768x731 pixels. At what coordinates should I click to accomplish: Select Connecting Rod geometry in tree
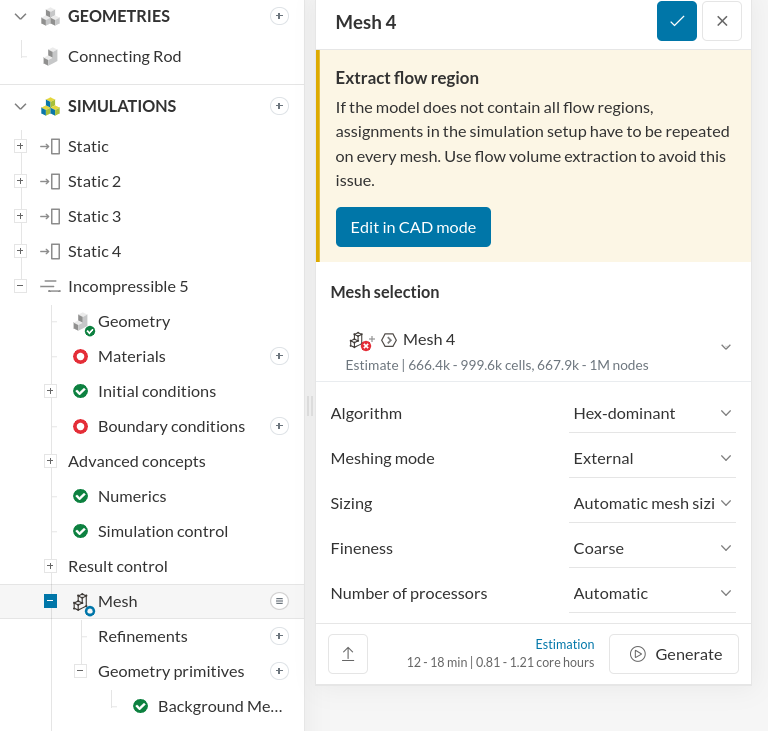(124, 56)
